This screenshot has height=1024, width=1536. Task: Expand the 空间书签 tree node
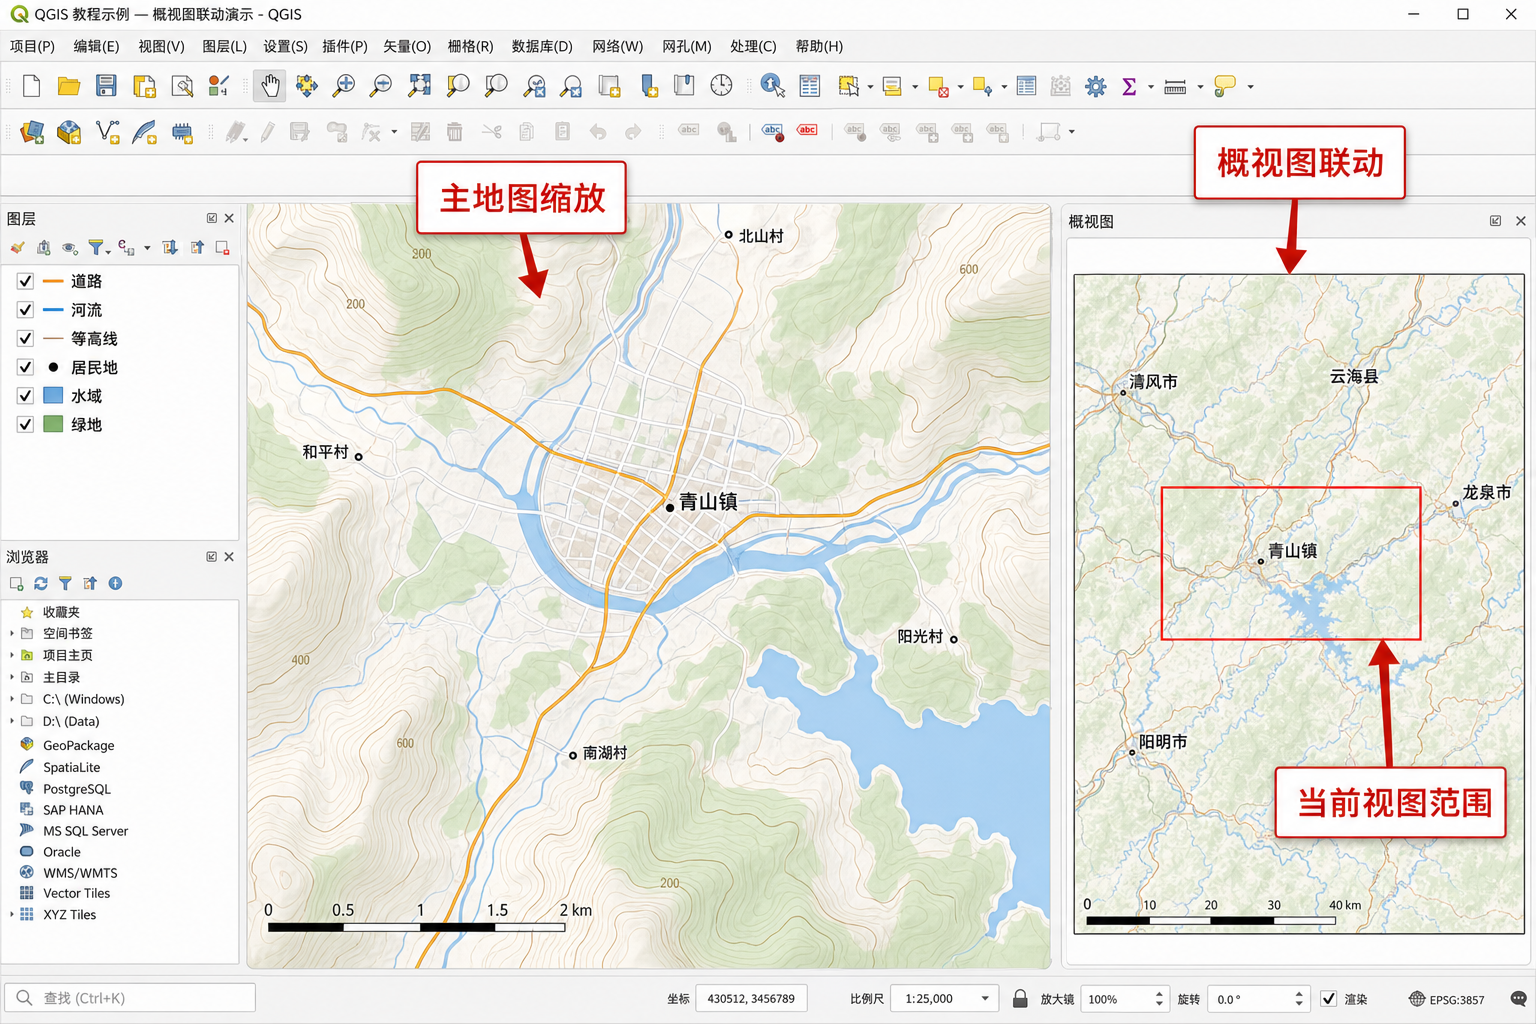tap(12, 633)
